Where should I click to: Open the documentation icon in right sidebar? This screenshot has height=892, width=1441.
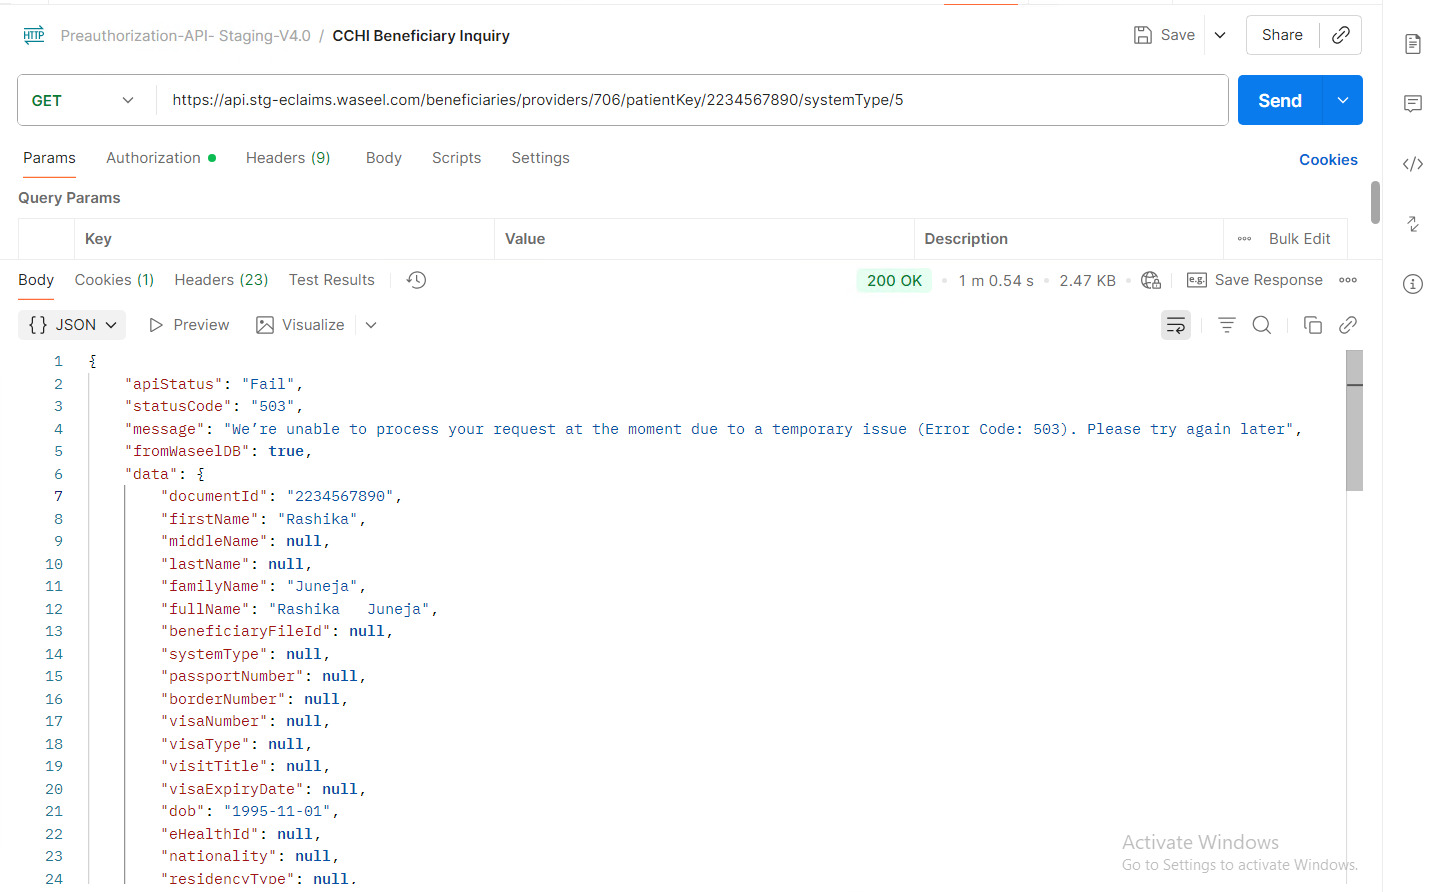click(x=1412, y=44)
